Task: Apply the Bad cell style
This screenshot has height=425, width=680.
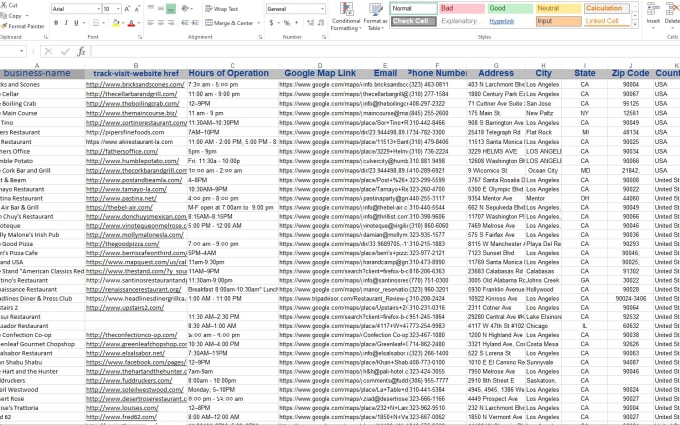Action: pos(462,8)
